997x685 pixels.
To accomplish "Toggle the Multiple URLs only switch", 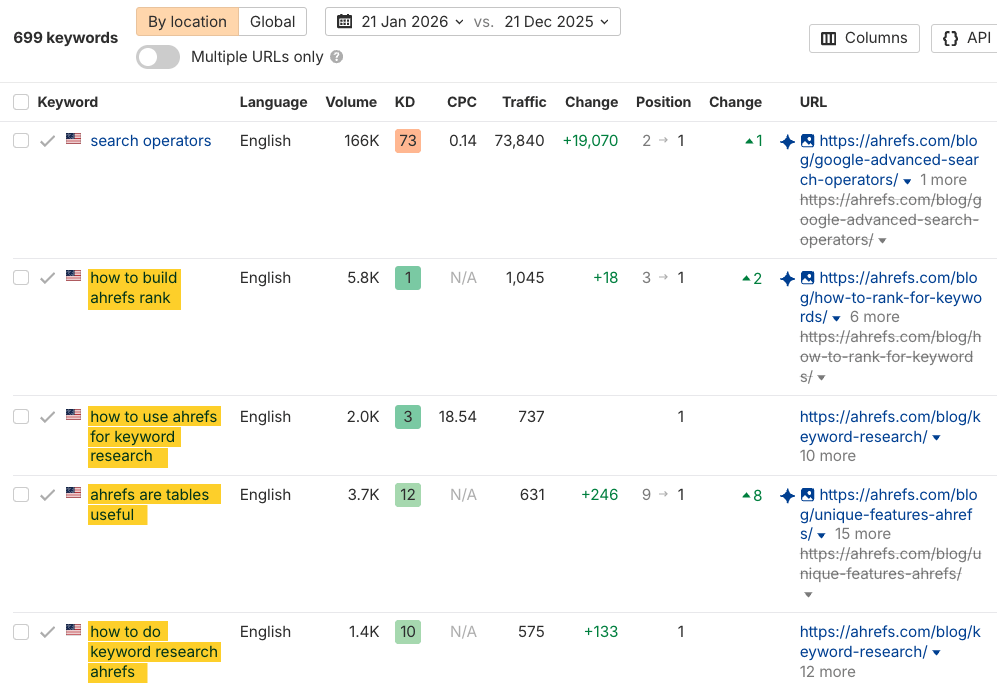I will [x=157, y=57].
